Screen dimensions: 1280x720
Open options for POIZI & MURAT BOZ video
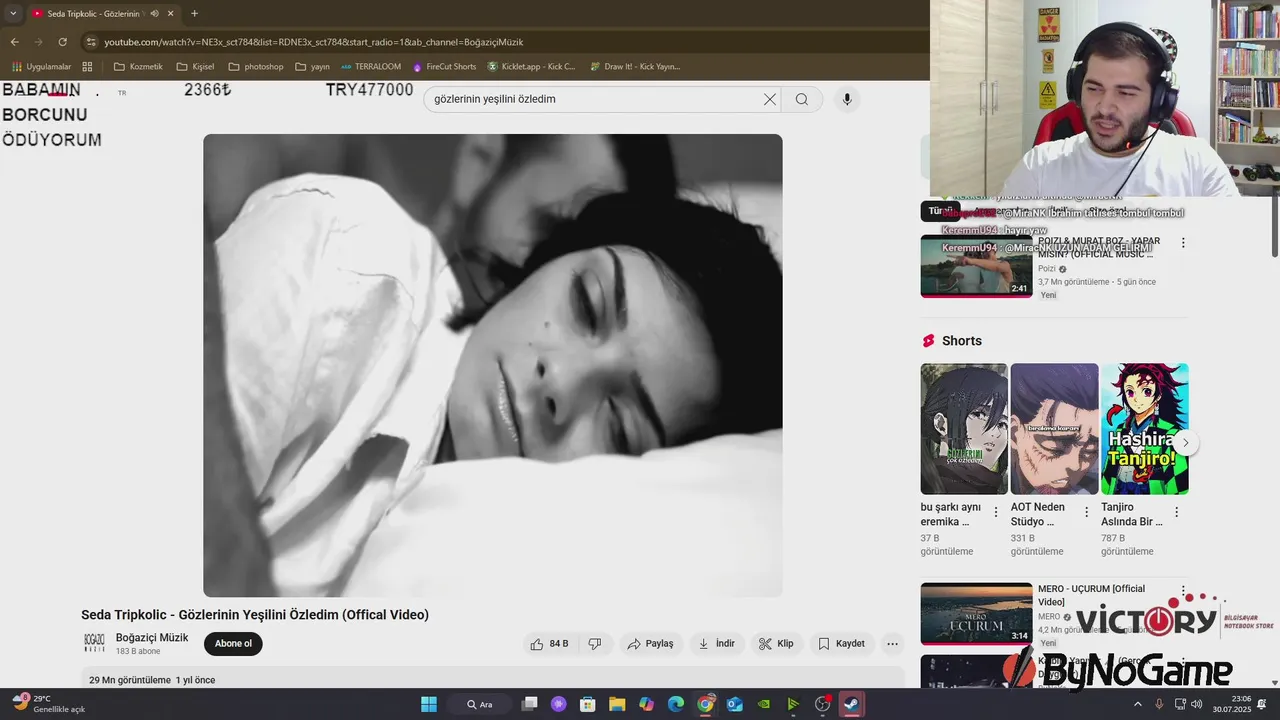[1183, 243]
